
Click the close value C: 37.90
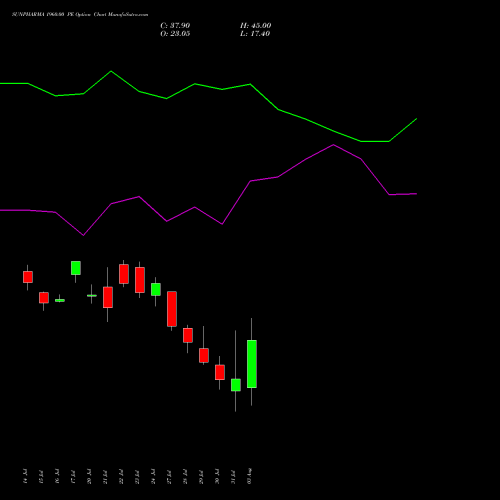[x=175, y=26]
